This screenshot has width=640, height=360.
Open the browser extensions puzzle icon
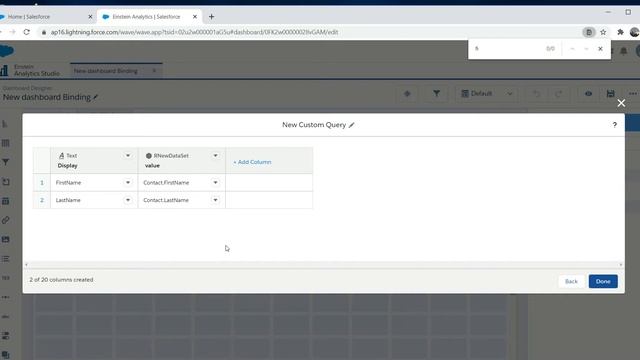point(620,32)
